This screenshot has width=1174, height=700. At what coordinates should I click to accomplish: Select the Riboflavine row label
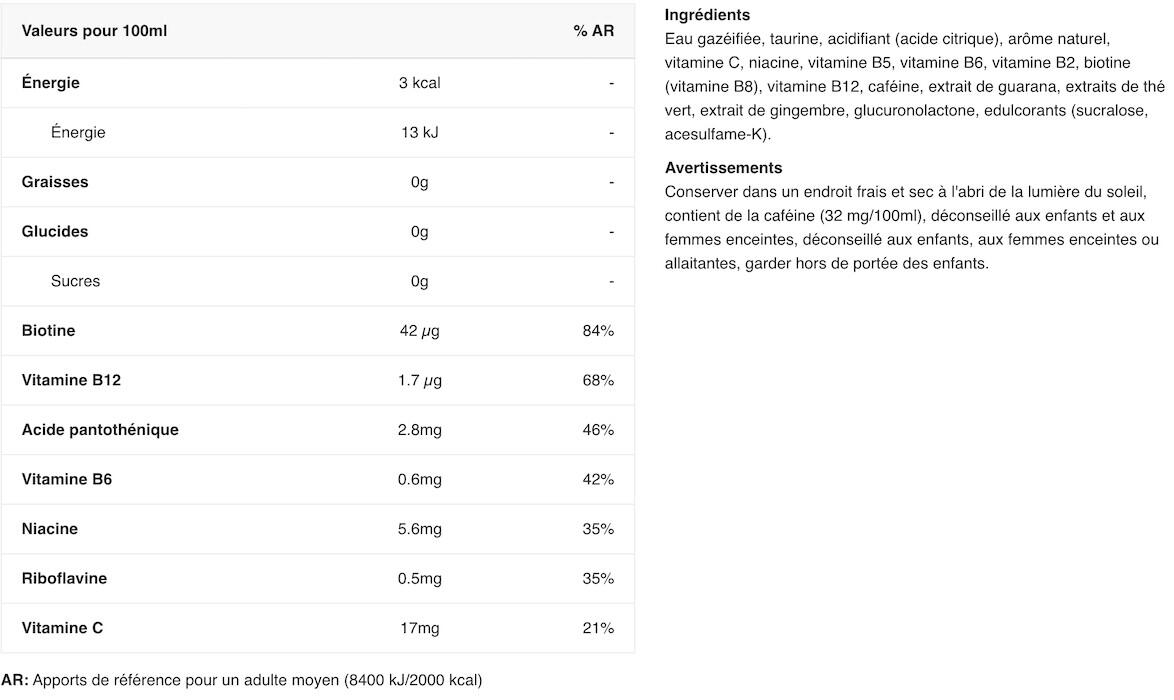click(64, 578)
